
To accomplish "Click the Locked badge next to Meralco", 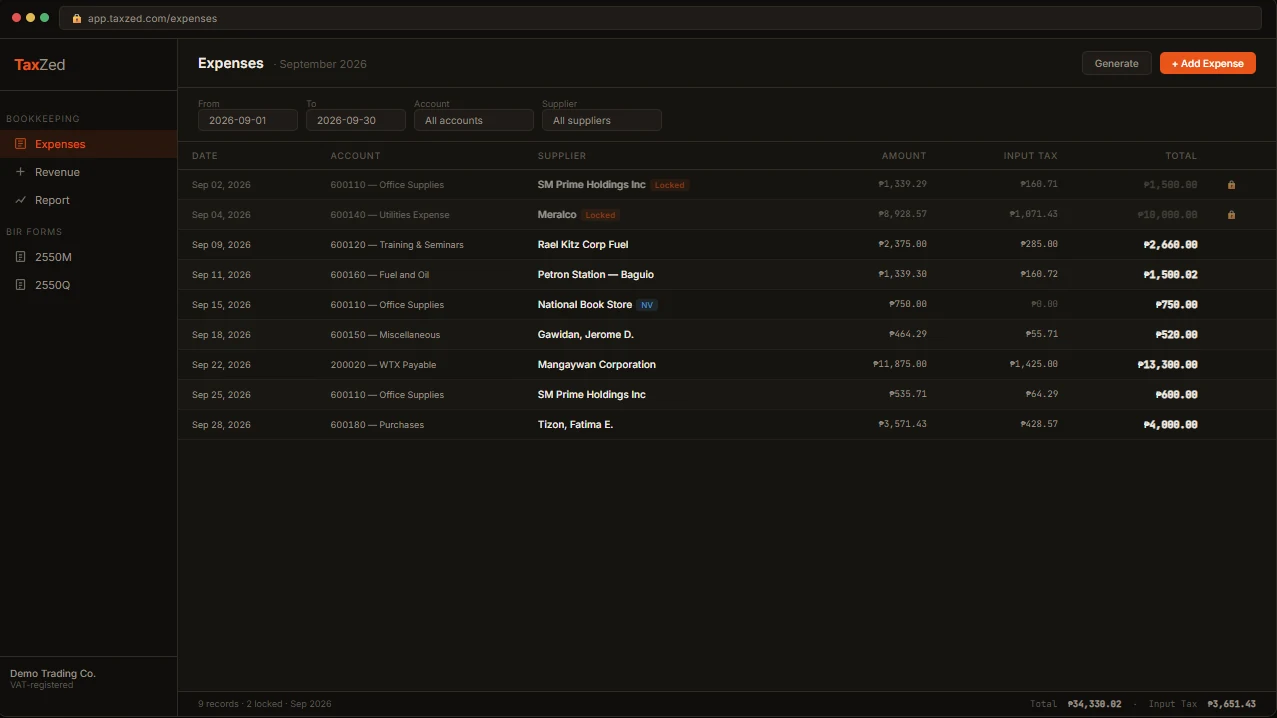I will [x=601, y=215].
